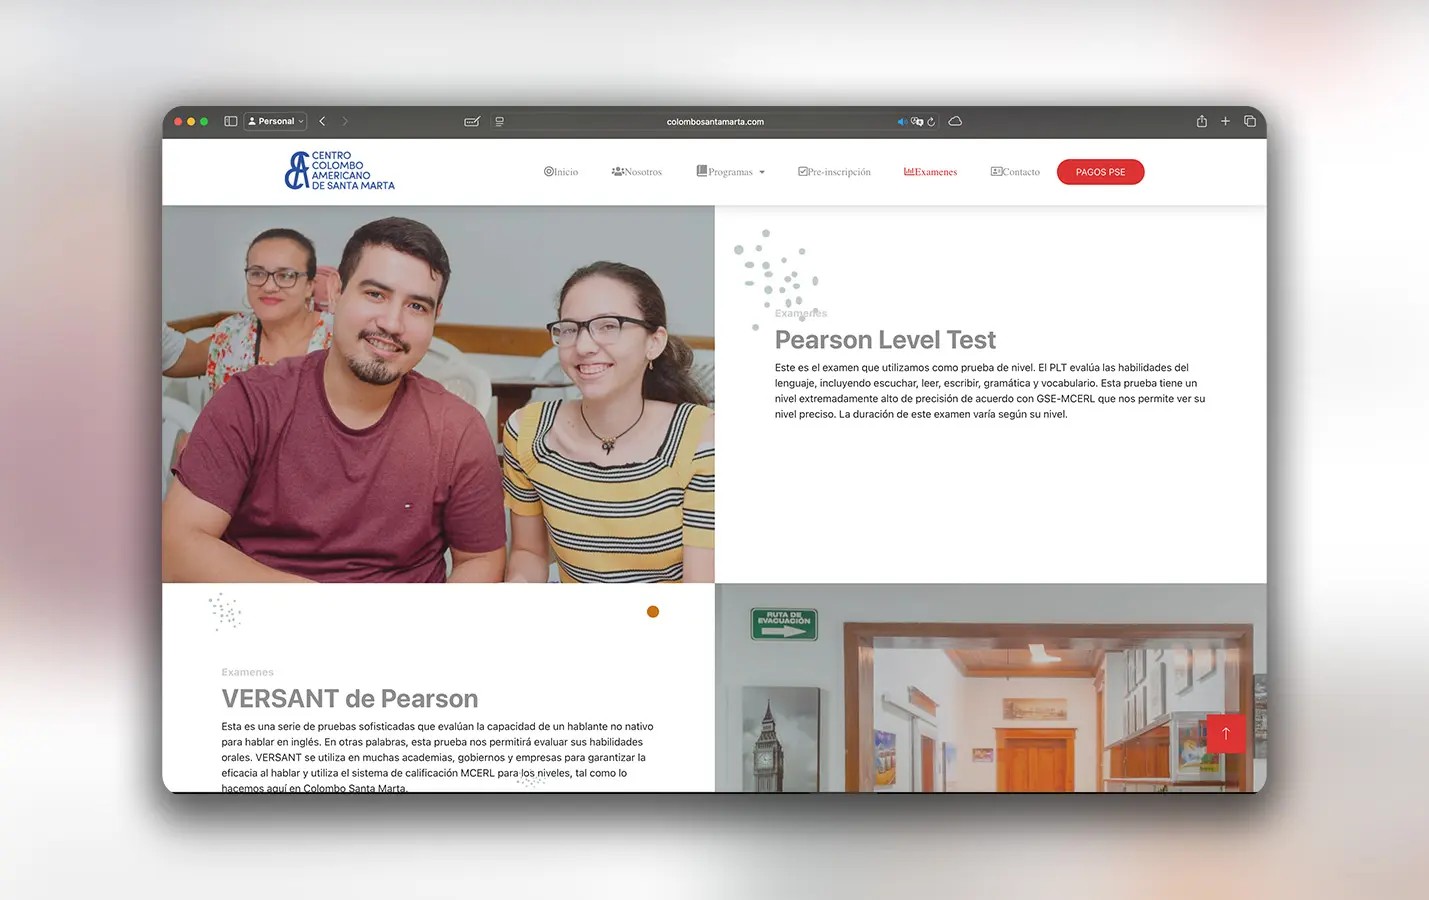Screen dimensions: 1429x900
Task: Click the hallway photo with evacuation sign
Action: coord(991,688)
